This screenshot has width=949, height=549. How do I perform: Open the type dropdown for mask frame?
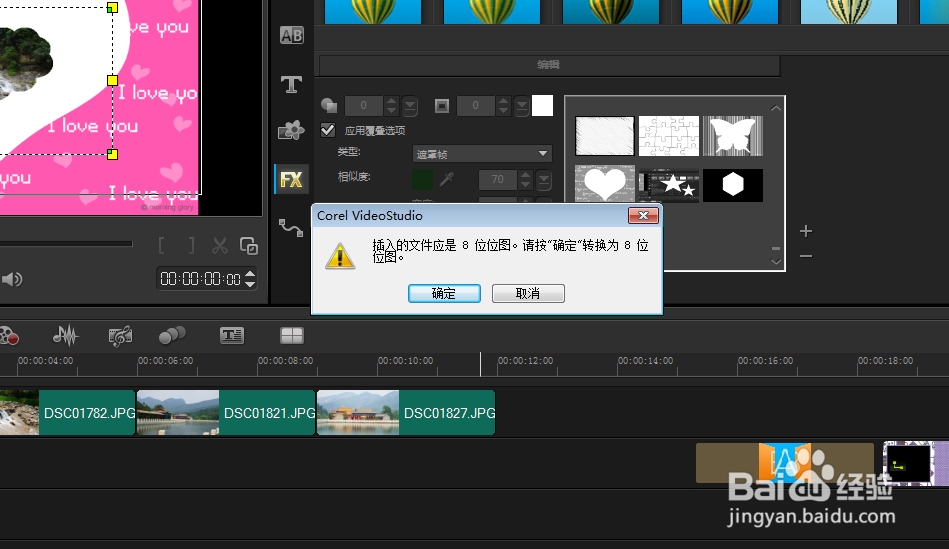(482, 154)
